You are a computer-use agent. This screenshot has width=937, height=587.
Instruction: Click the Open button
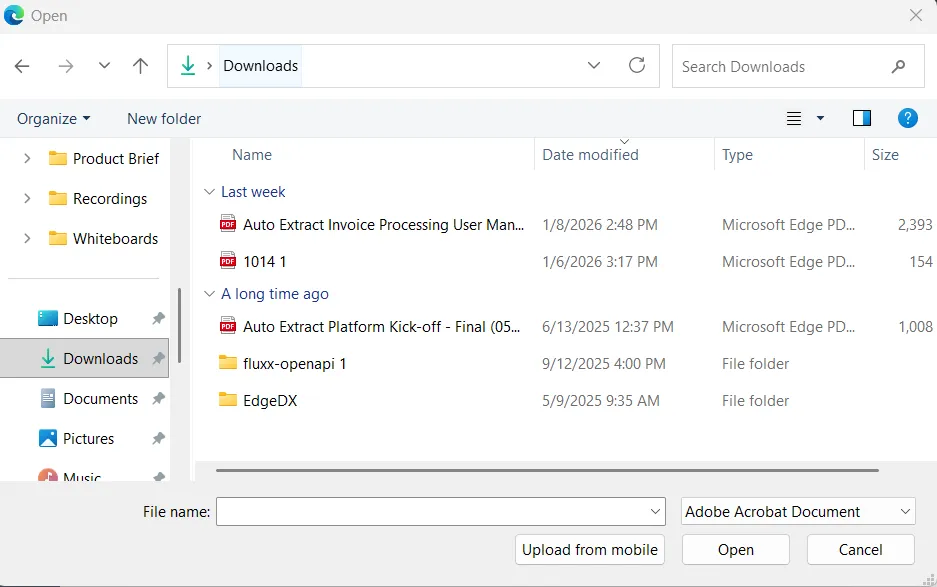point(736,549)
